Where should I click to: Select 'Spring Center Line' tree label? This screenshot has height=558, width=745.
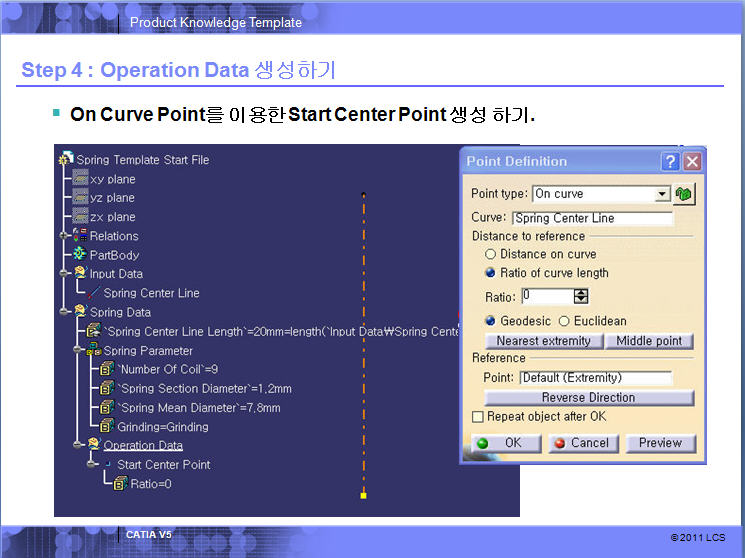point(151,293)
